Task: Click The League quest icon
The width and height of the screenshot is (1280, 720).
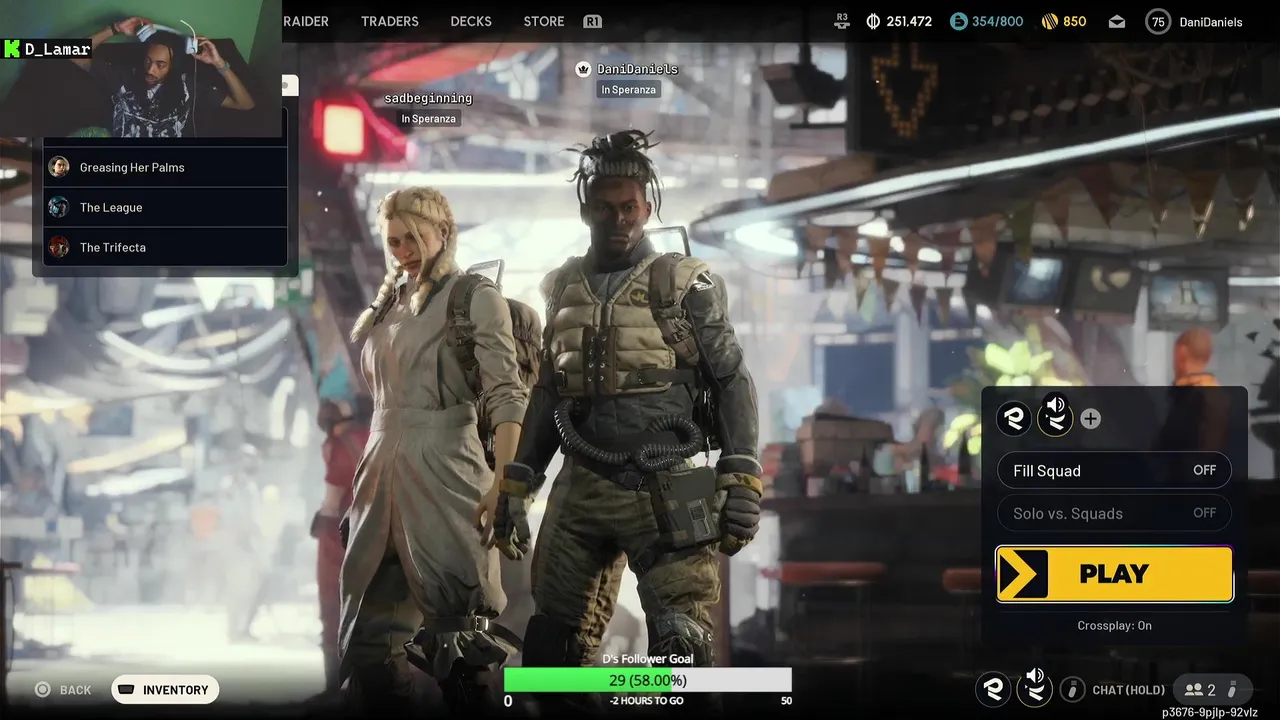Action: pos(59,207)
